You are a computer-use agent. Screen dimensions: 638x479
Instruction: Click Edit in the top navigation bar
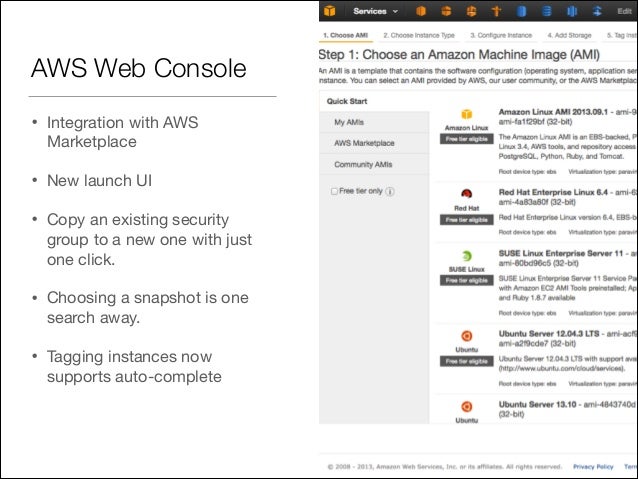pyautogui.click(x=624, y=11)
